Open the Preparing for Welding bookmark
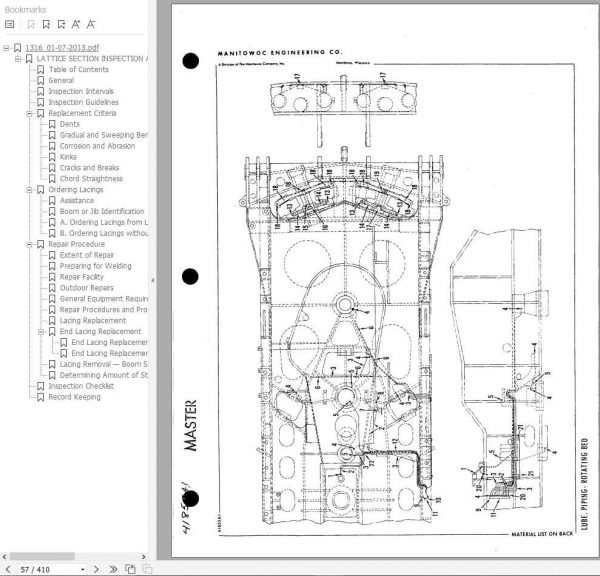Viewport: 600px width, 576px height. click(x=96, y=266)
